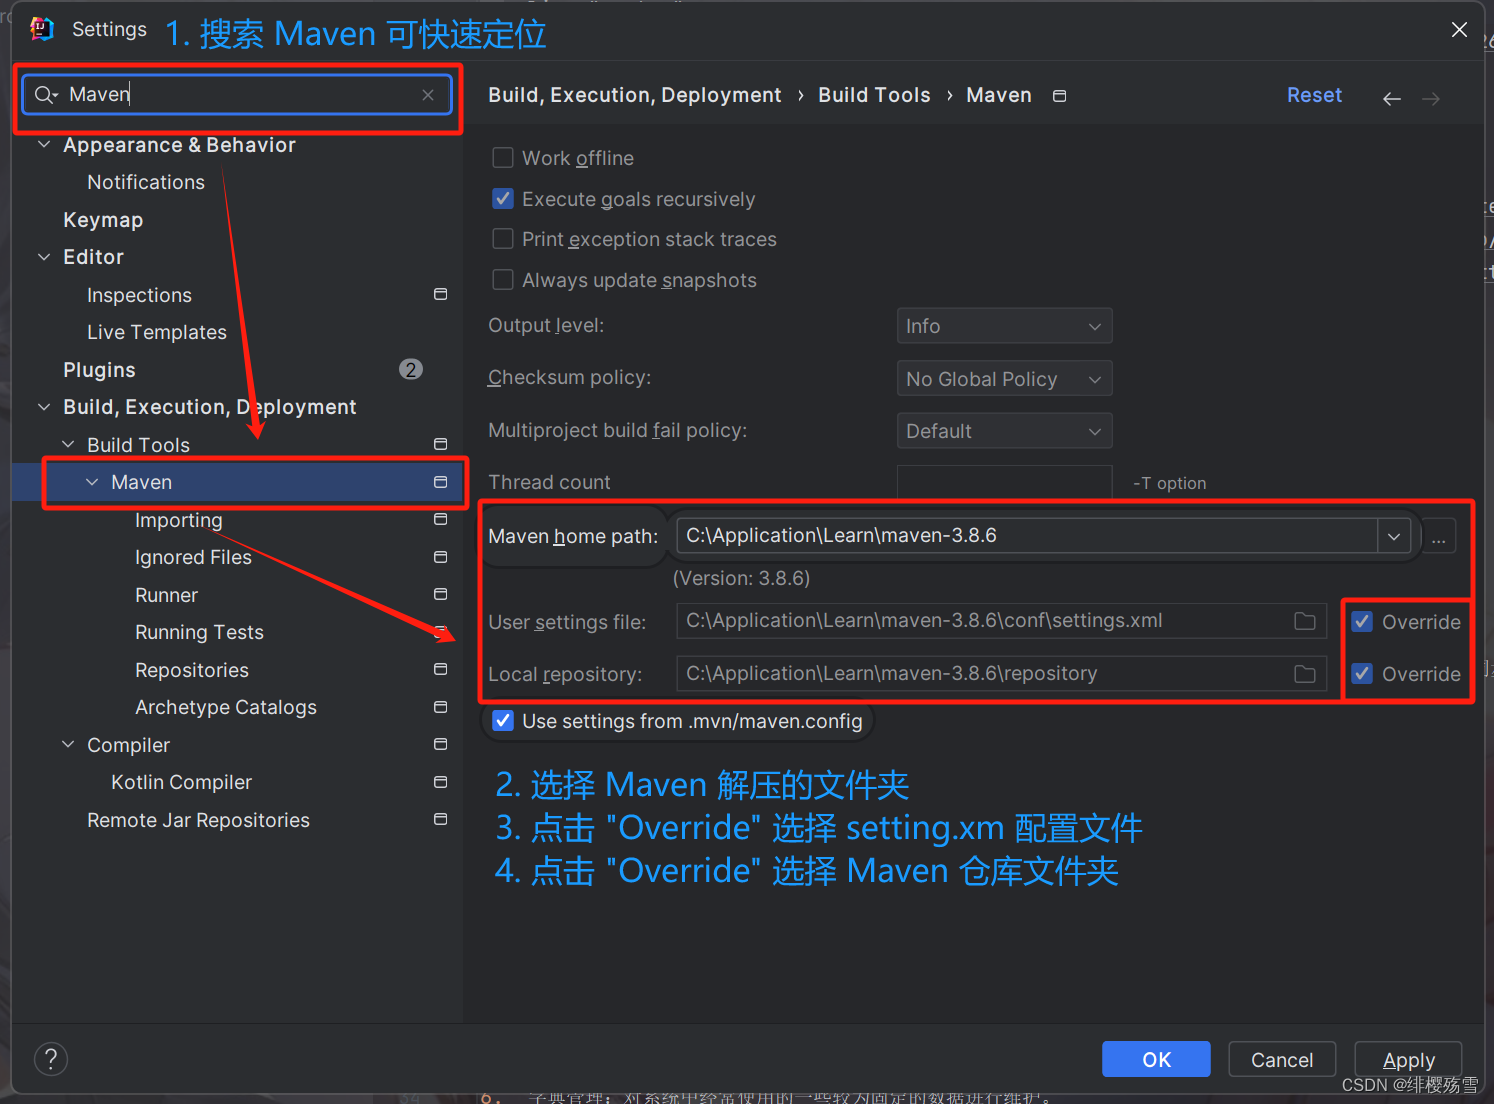Click project icon on Compiler row
Screen dimensions: 1494x1104
click(440, 744)
